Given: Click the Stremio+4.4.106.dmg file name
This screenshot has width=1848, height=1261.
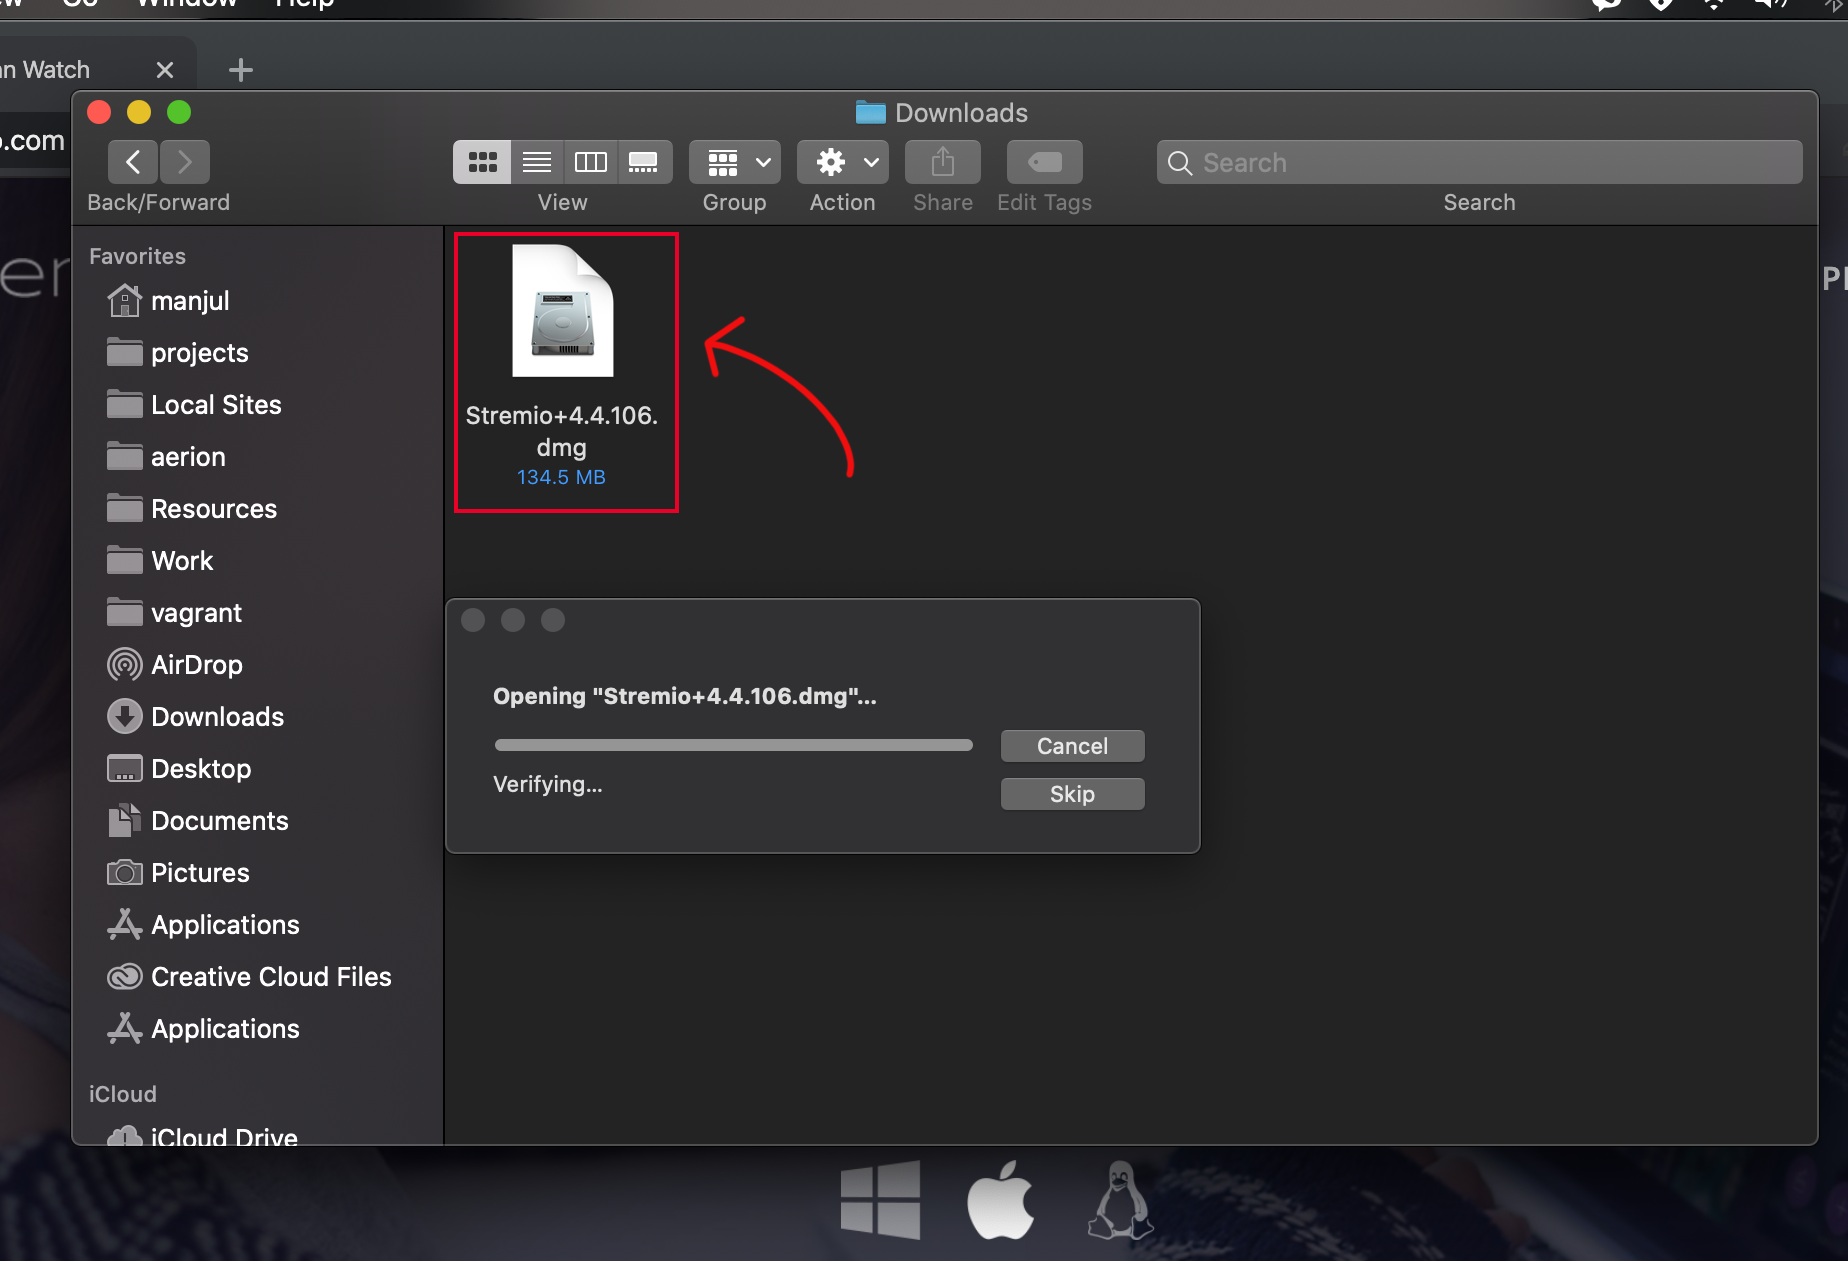Looking at the screenshot, I should click(562, 431).
